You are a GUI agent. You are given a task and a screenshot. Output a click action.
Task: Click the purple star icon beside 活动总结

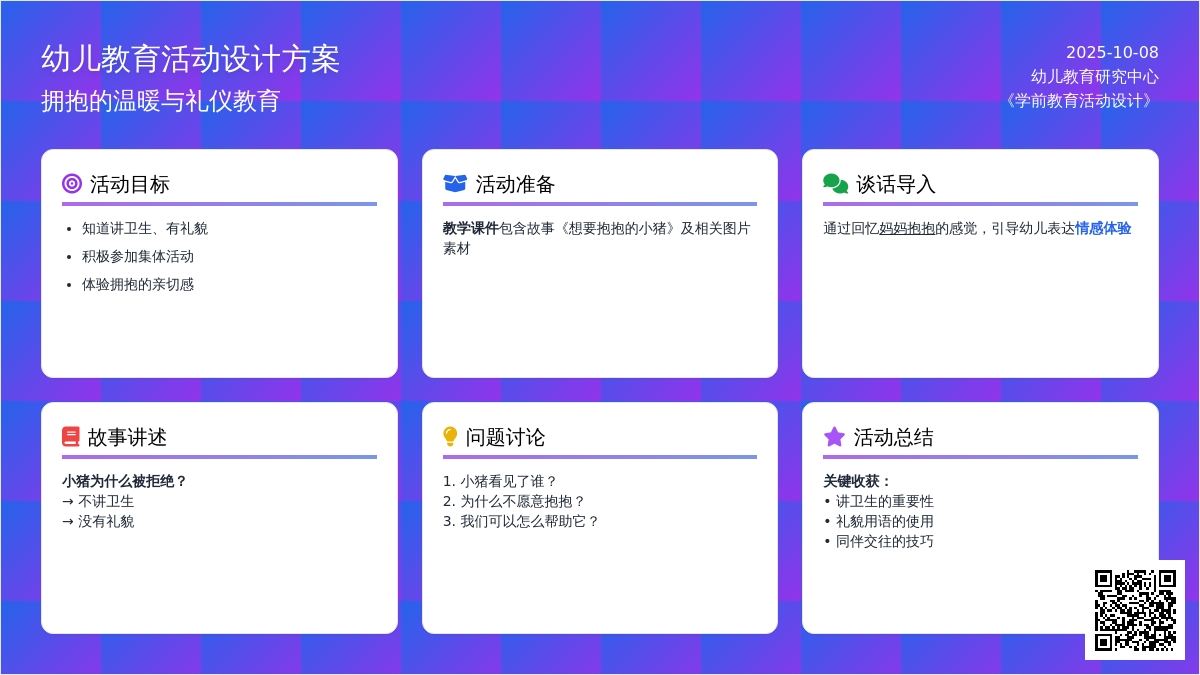point(834,437)
